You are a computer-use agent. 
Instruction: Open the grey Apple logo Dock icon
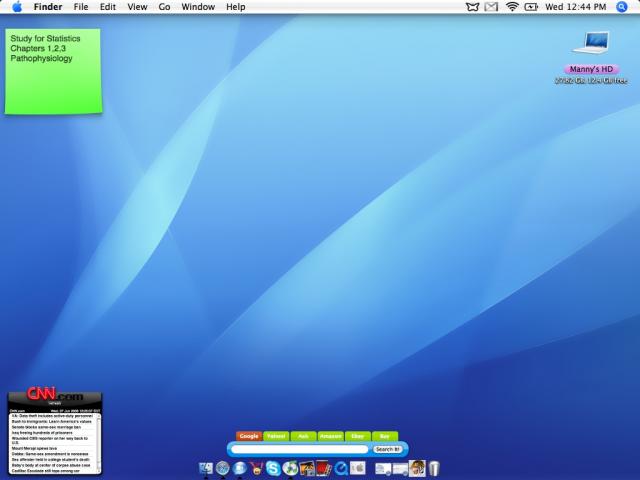pos(358,468)
